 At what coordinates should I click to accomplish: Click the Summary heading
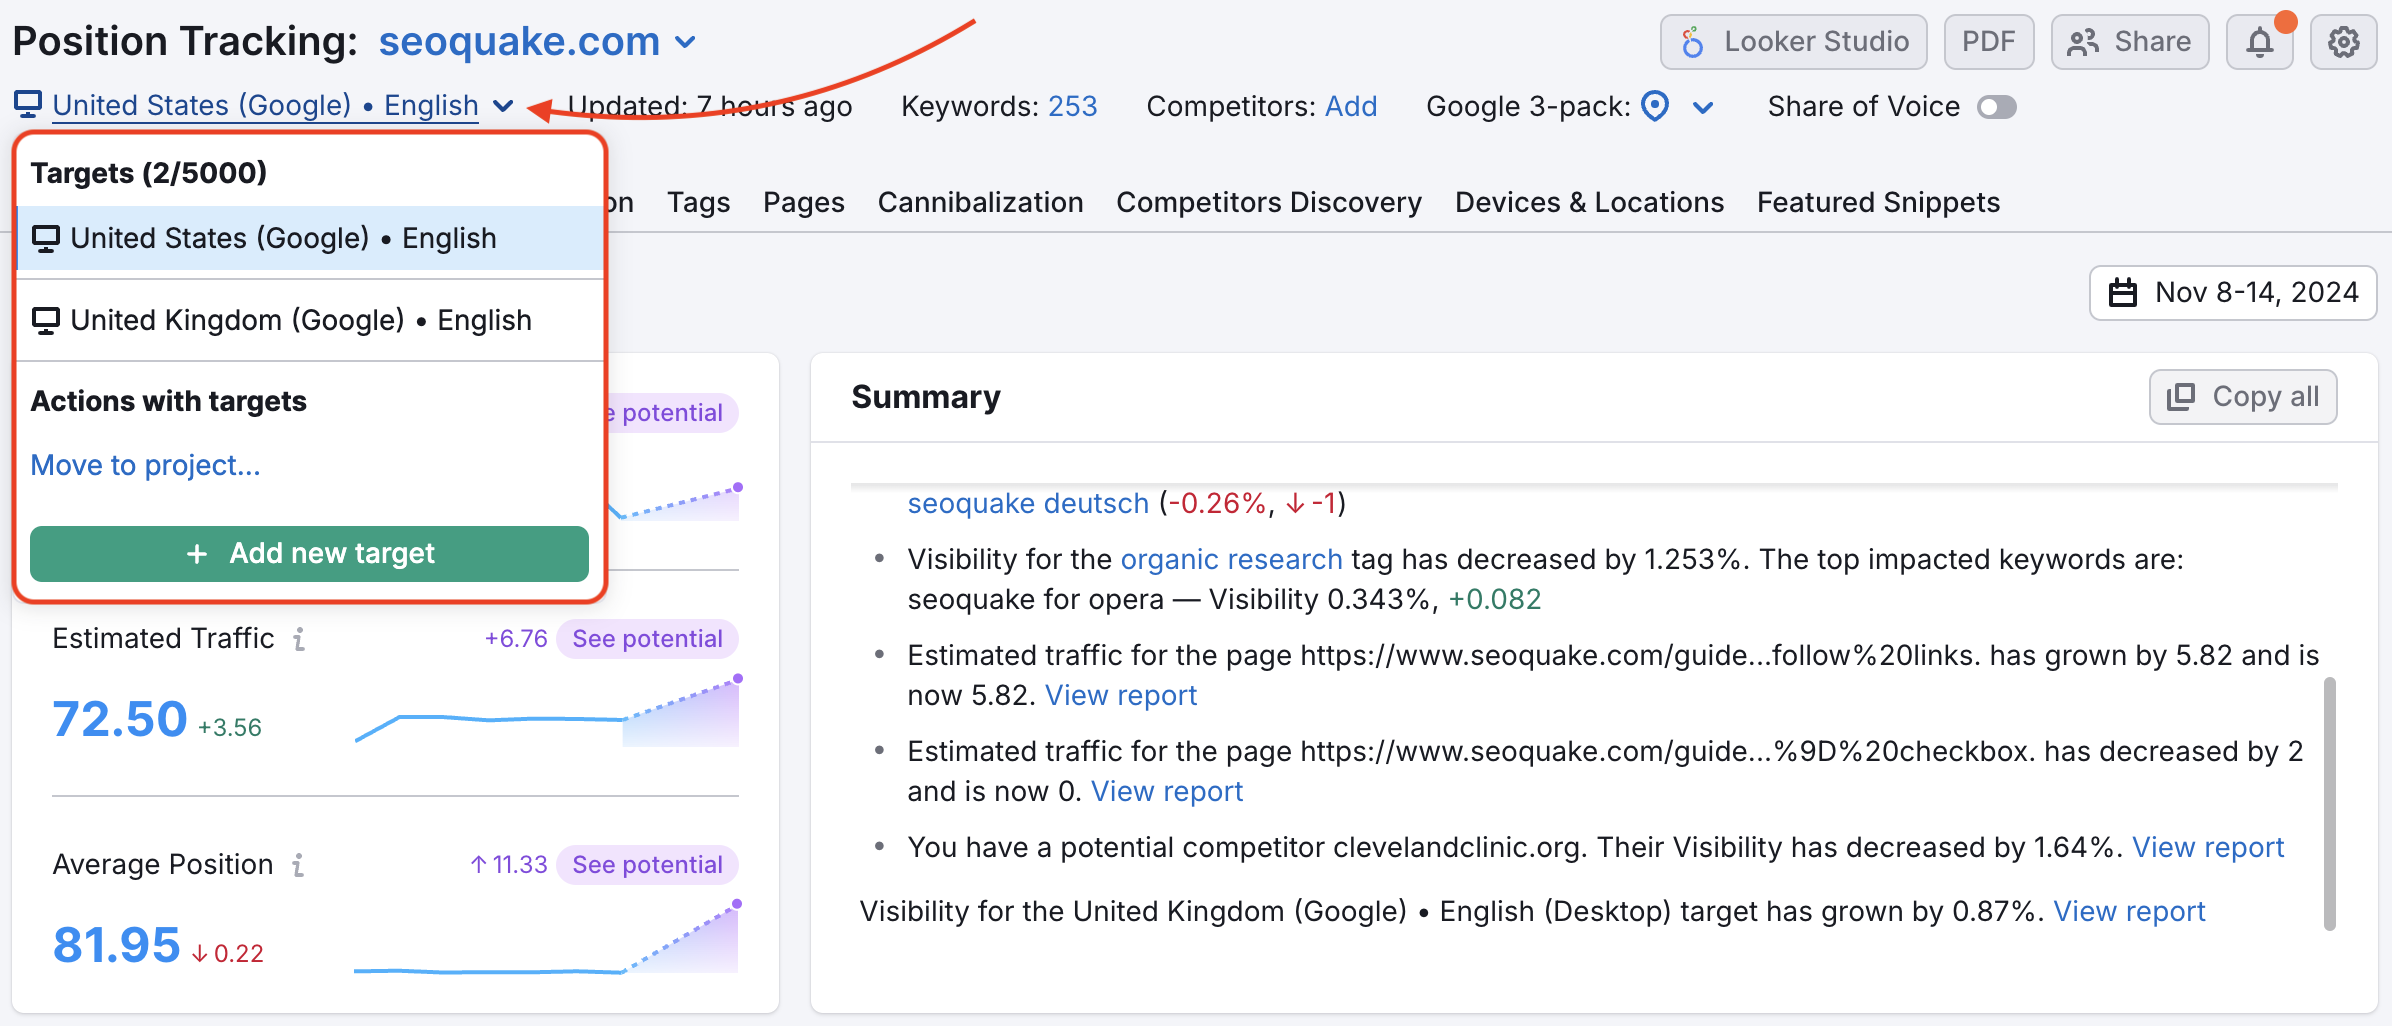pos(926,397)
